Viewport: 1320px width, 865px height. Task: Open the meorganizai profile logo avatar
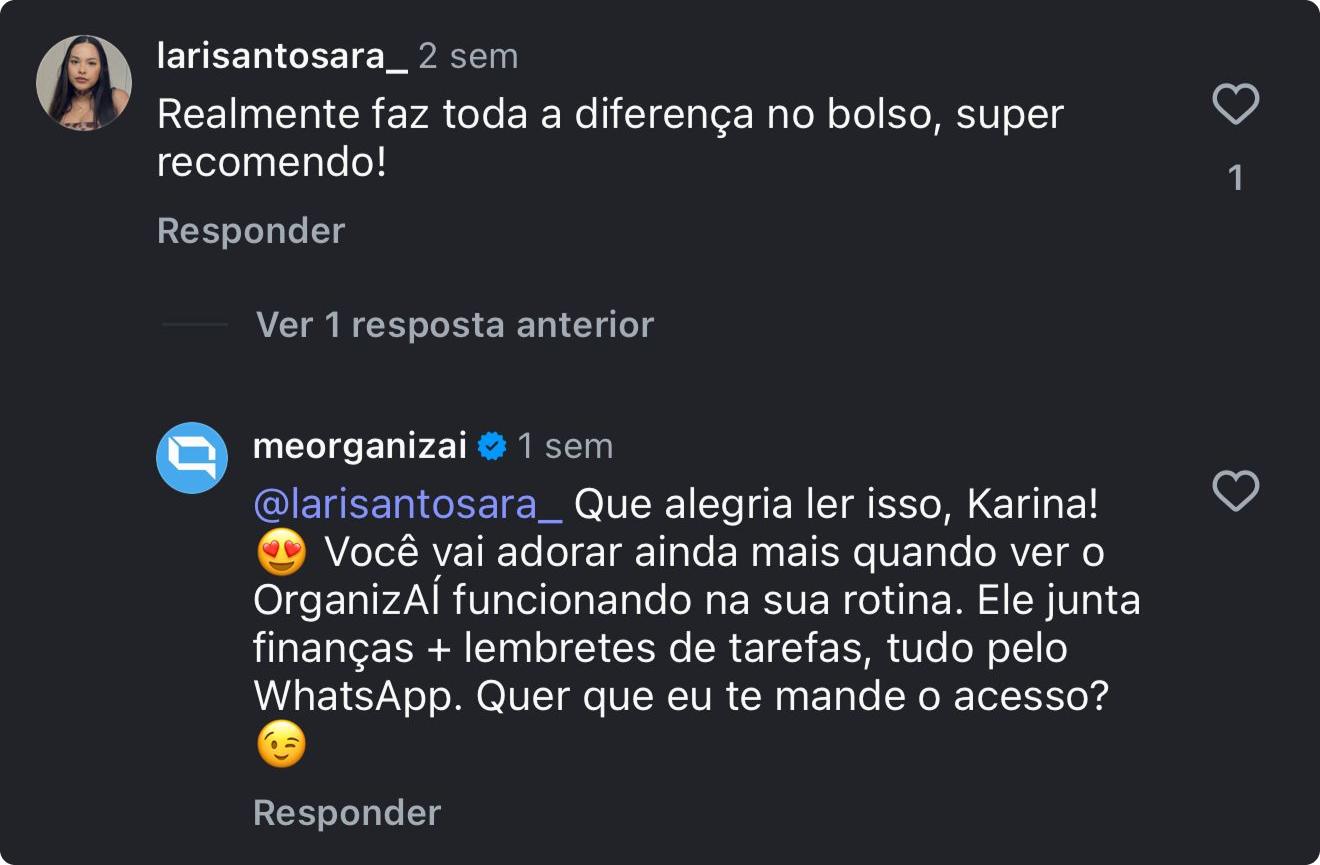point(193,458)
